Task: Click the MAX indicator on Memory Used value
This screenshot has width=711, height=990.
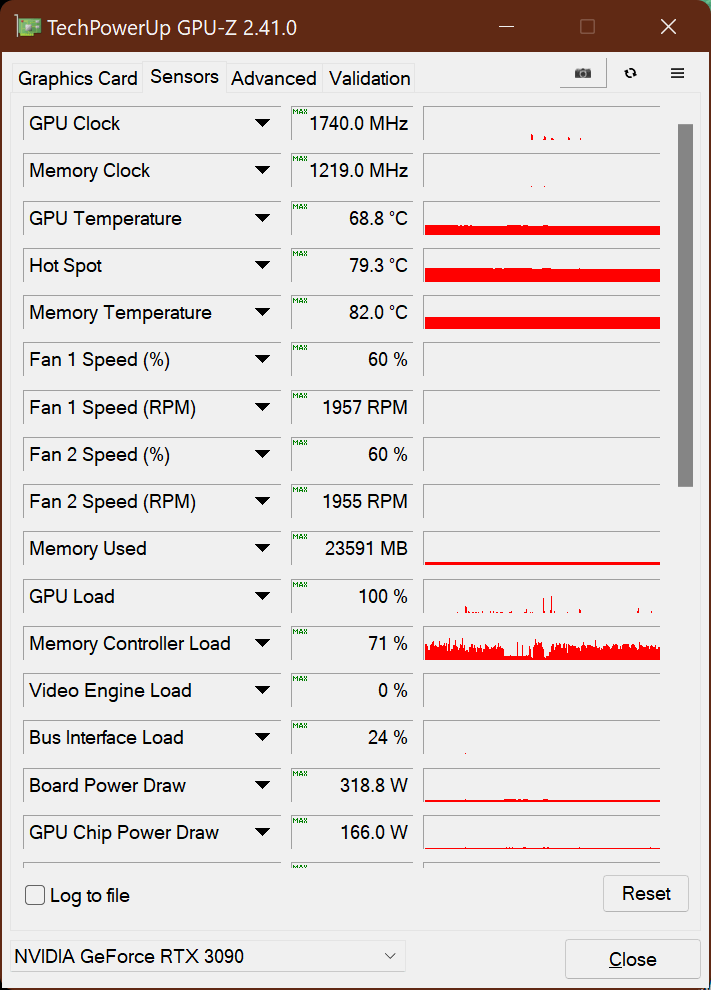Action: click(x=300, y=537)
